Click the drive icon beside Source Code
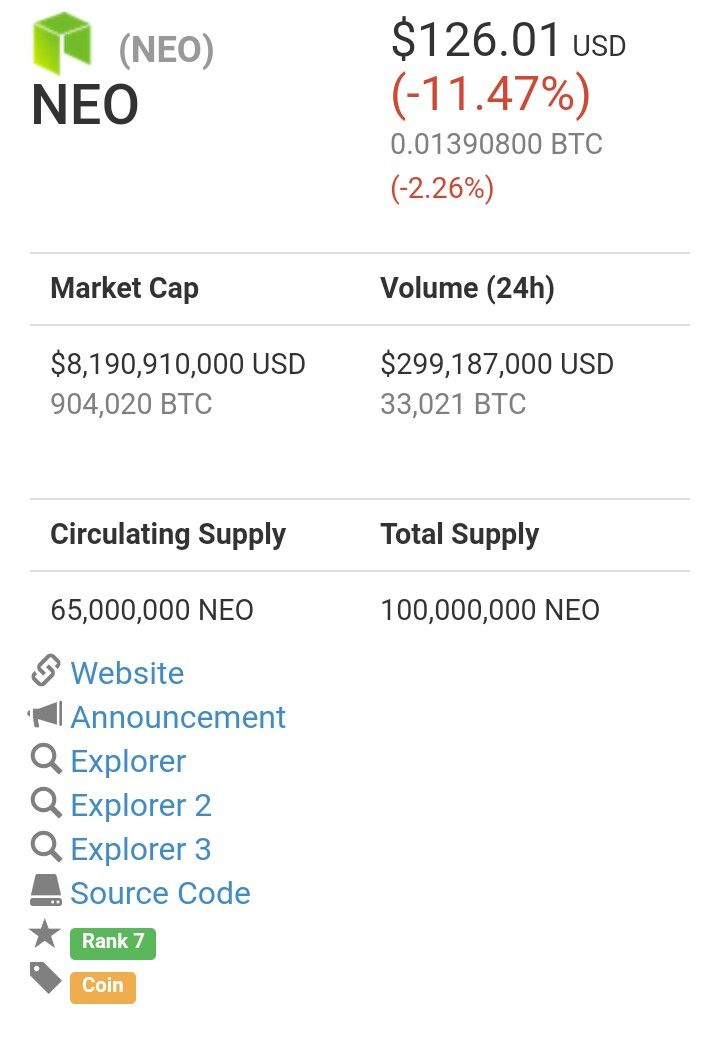 [x=46, y=890]
